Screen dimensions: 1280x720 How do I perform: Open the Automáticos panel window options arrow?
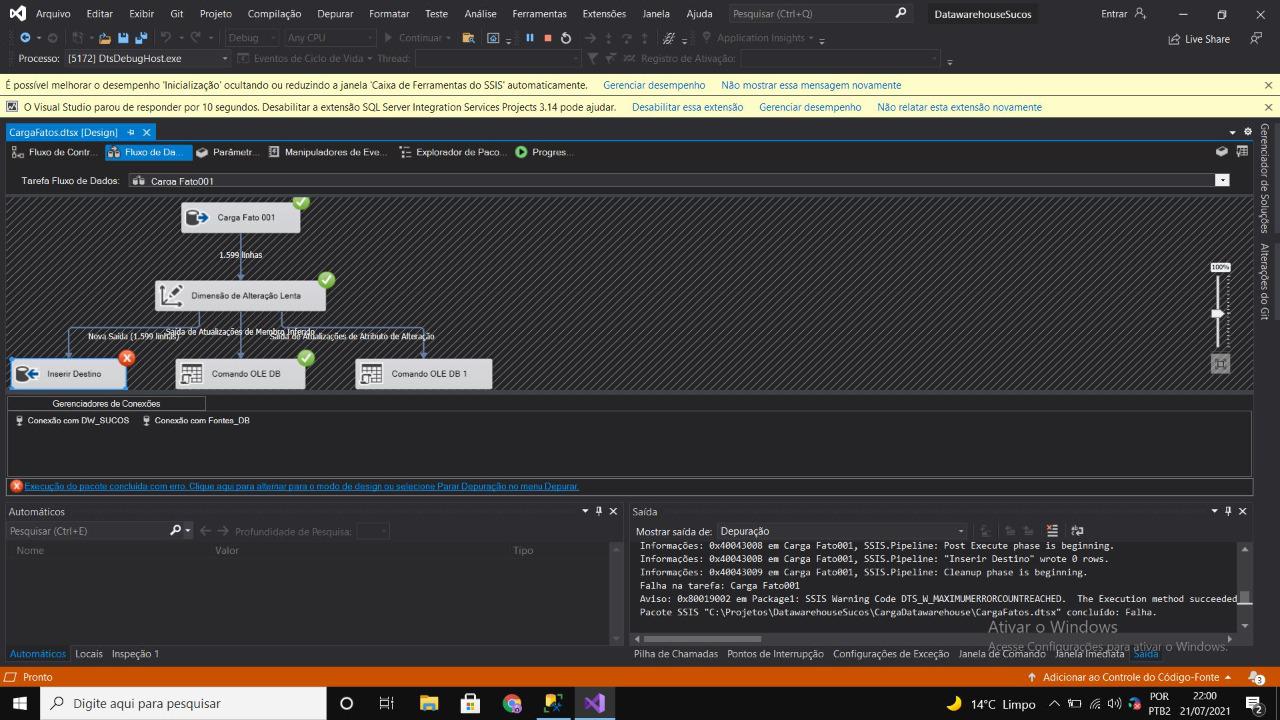click(586, 511)
